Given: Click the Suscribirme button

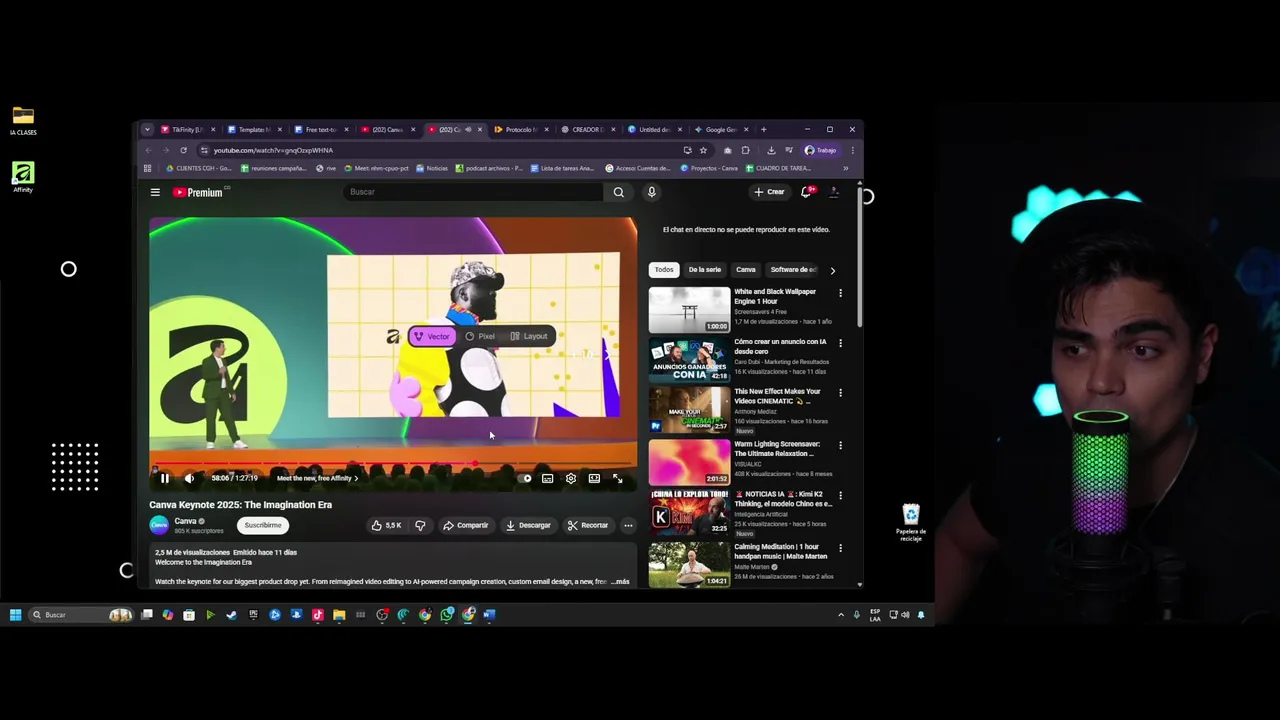Looking at the screenshot, I should [x=263, y=525].
